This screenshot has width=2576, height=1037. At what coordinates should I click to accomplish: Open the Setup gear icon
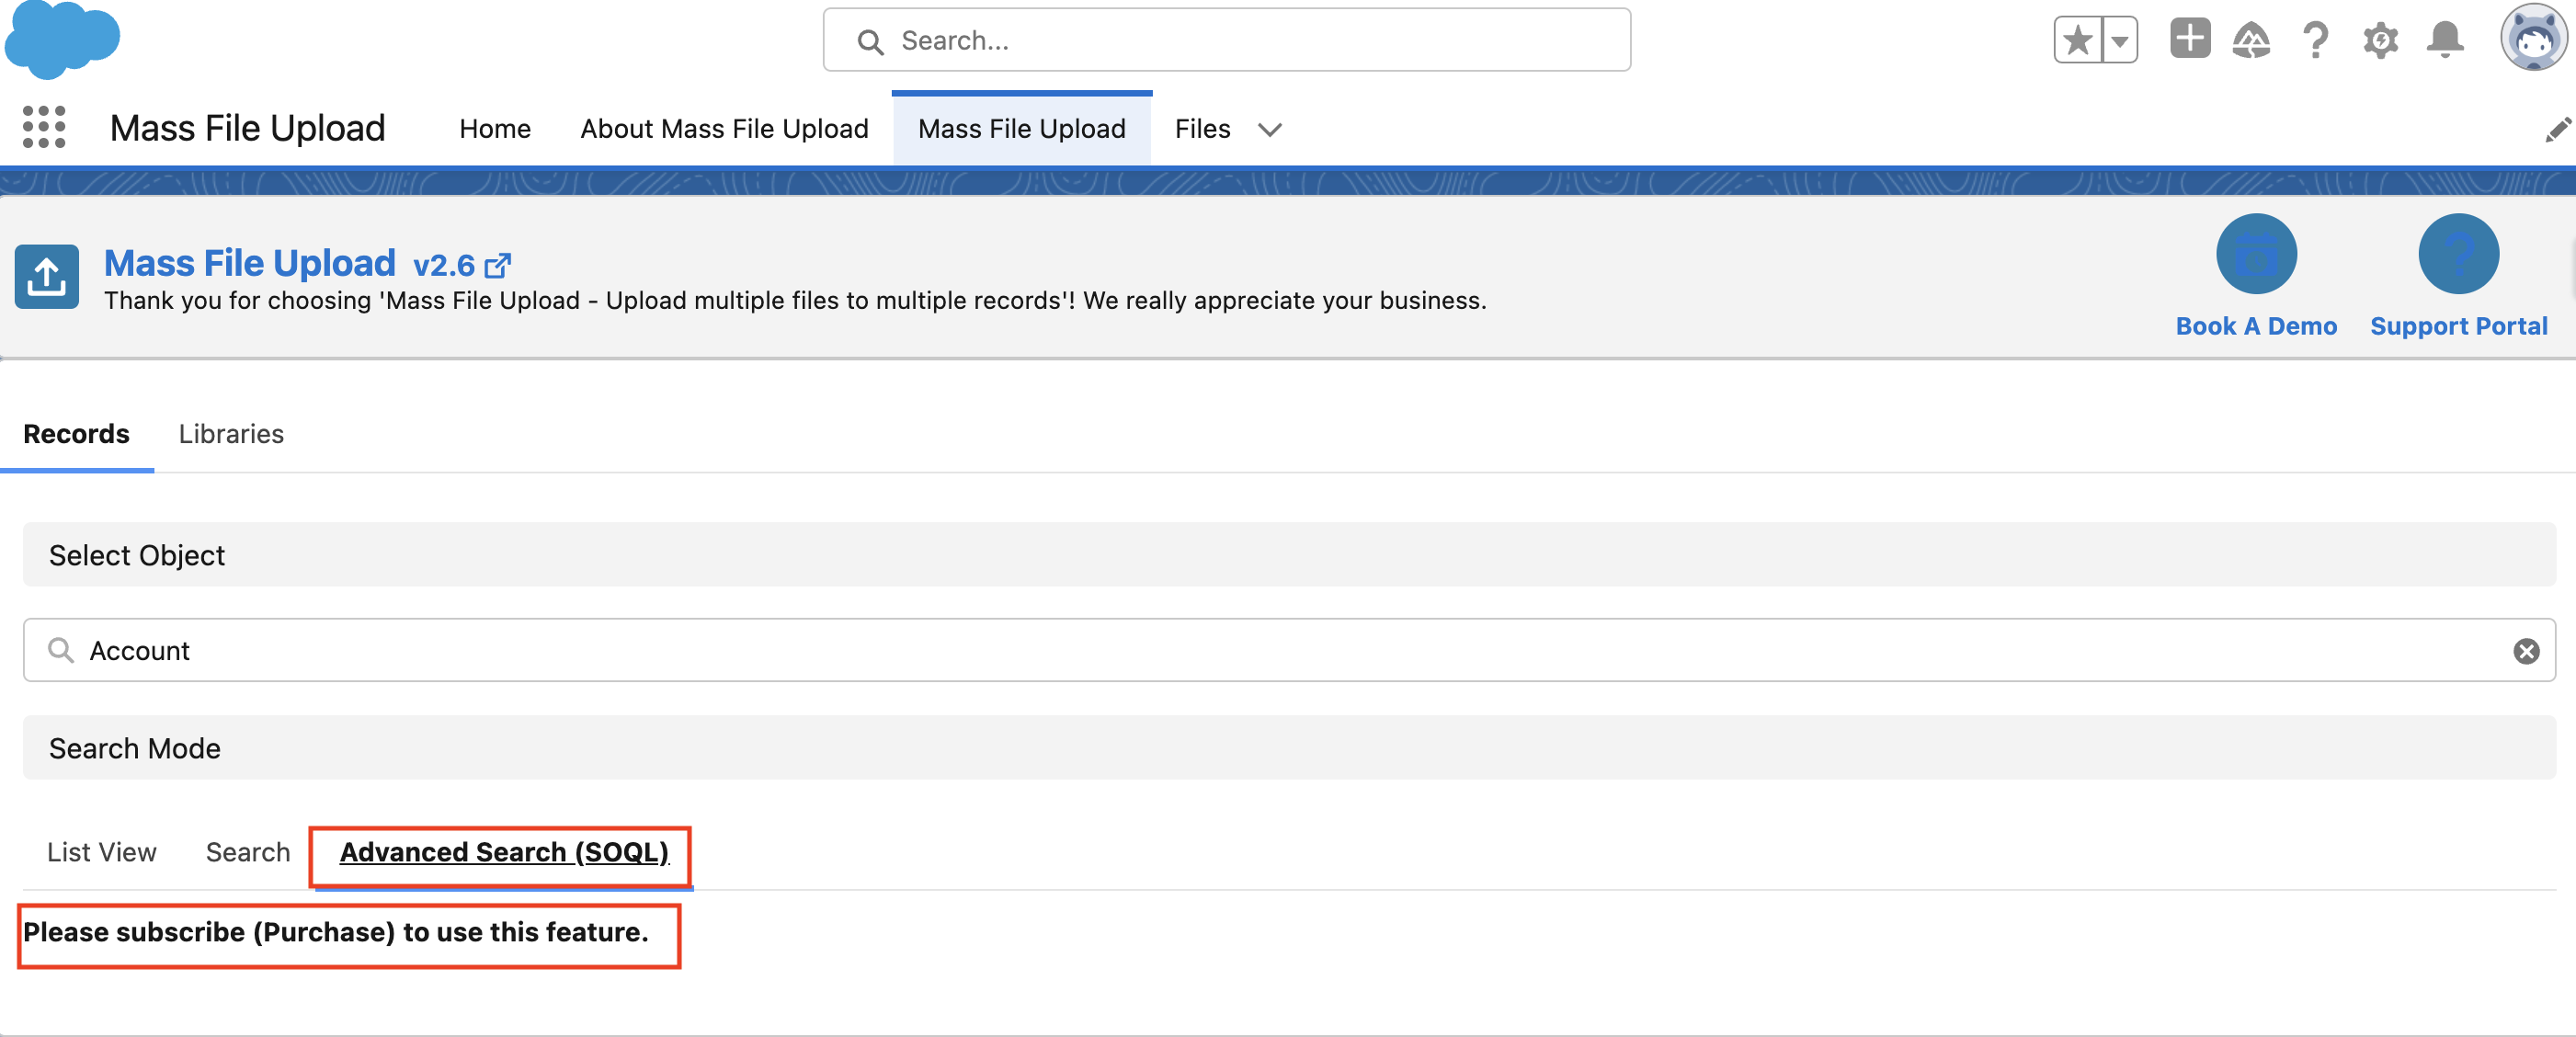[2380, 41]
